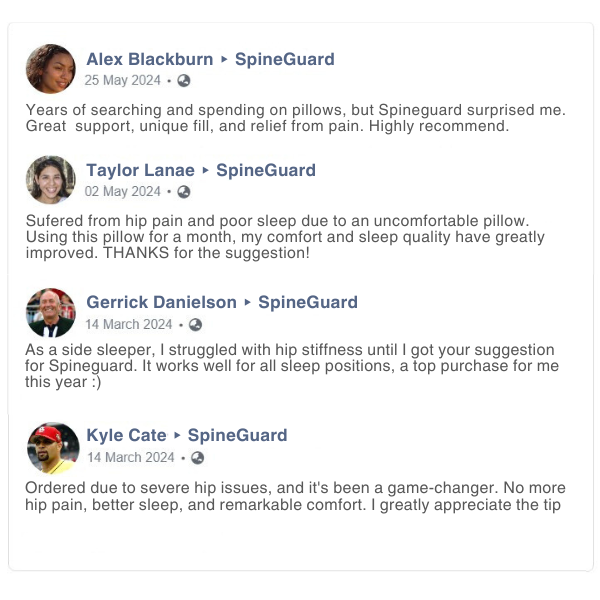Visit Kyle Cate's profile name link

[x=126, y=435]
